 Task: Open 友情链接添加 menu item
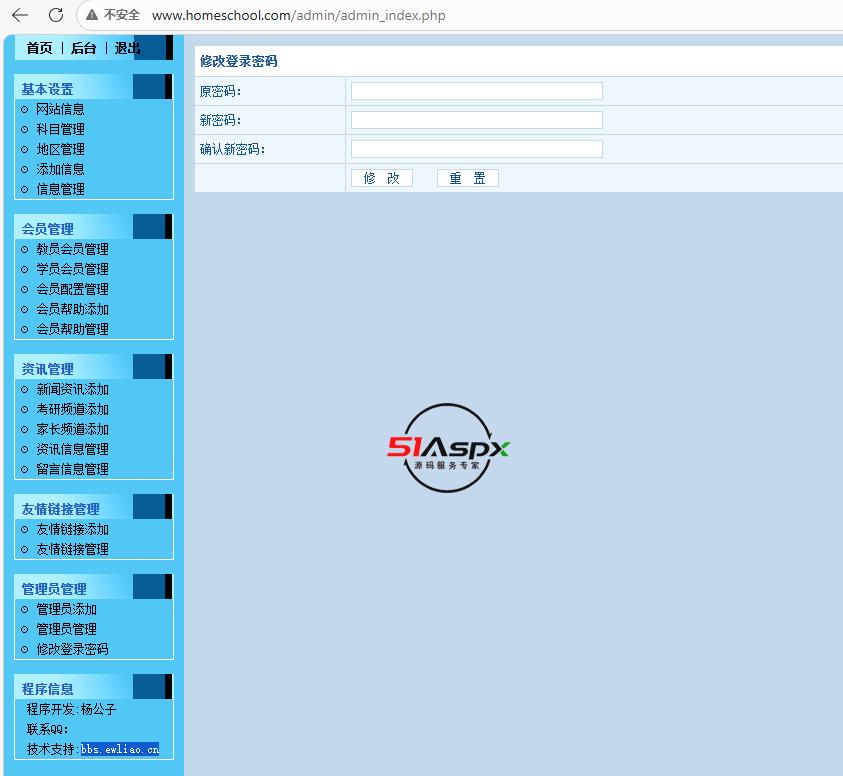72,529
